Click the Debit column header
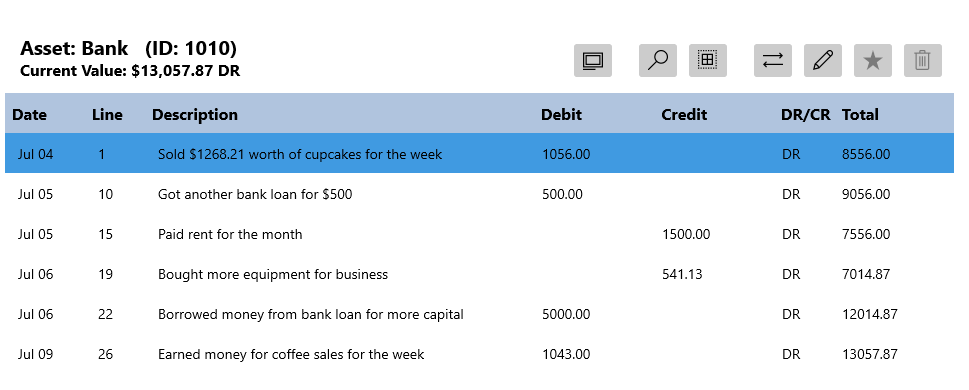The width and height of the screenshot is (969, 390). [561, 115]
